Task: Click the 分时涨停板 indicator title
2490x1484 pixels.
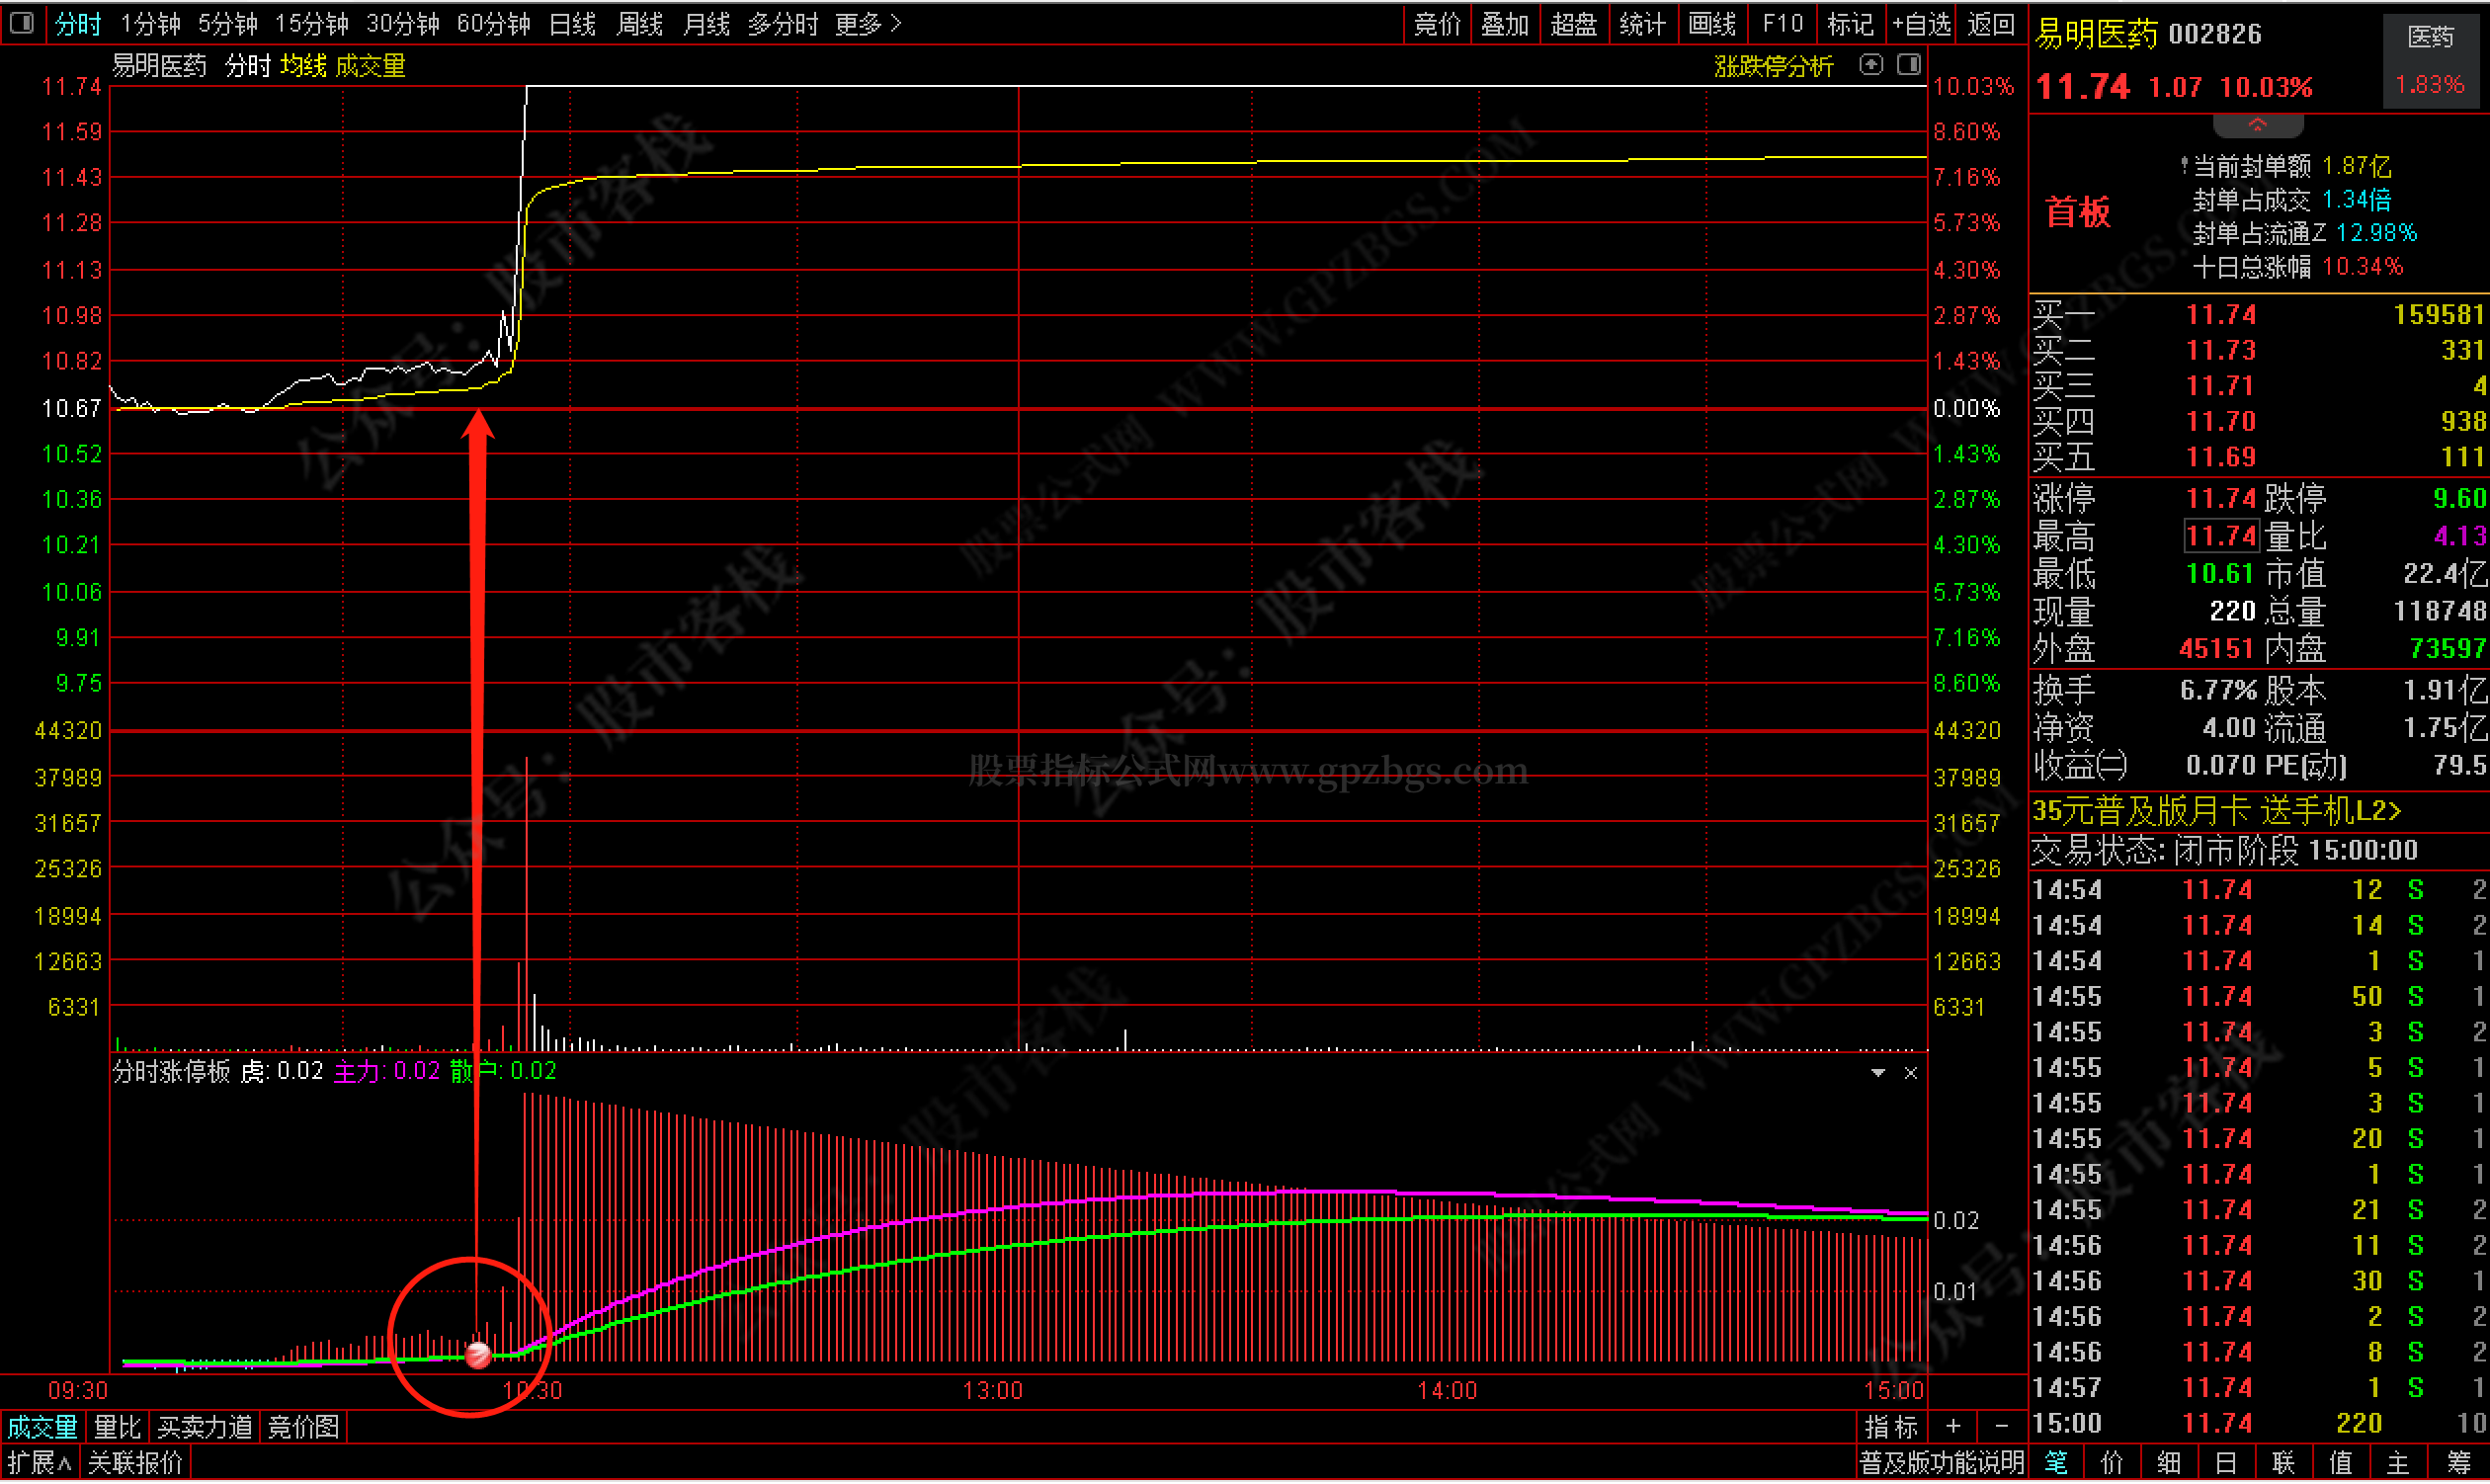Action: (172, 1072)
